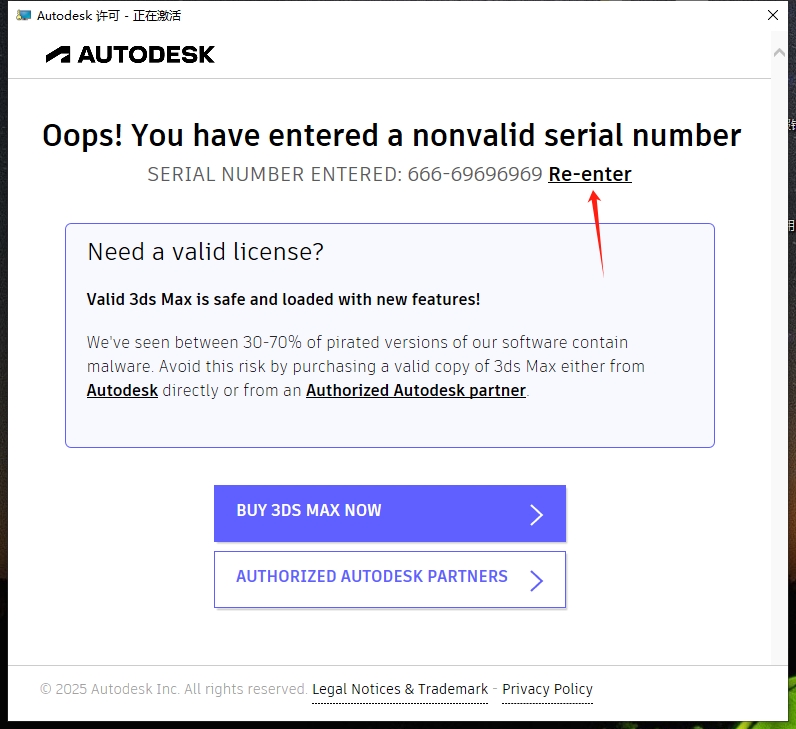Click the window title bar text

108,15
